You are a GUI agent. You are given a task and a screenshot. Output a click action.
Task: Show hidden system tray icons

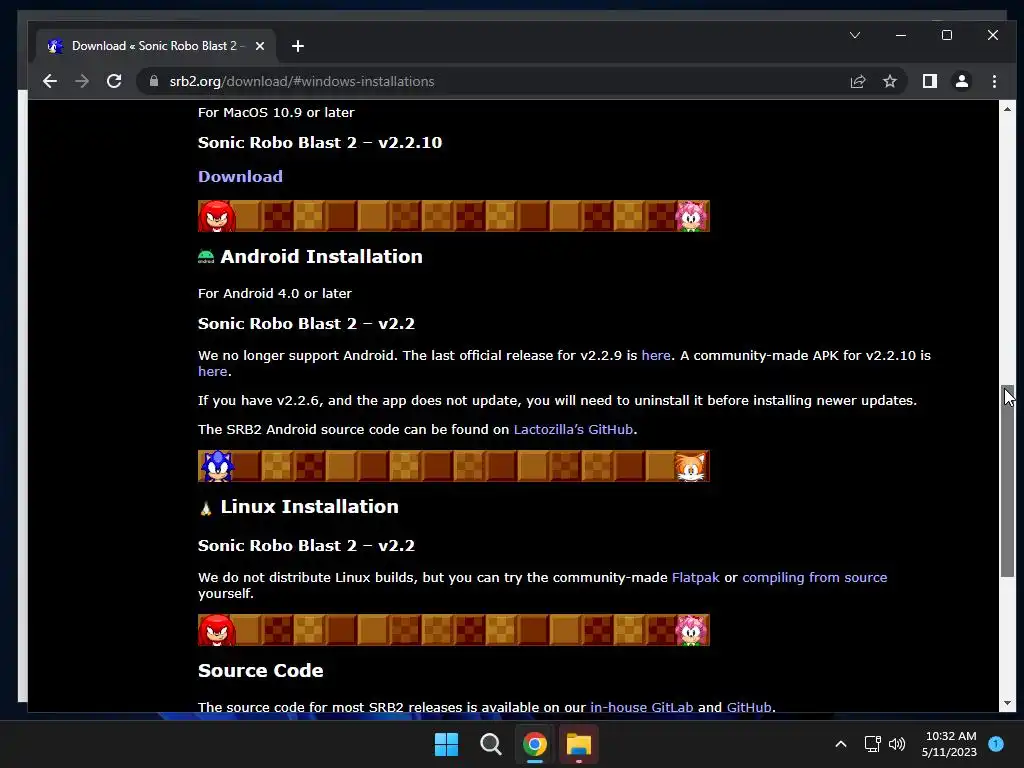(841, 744)
